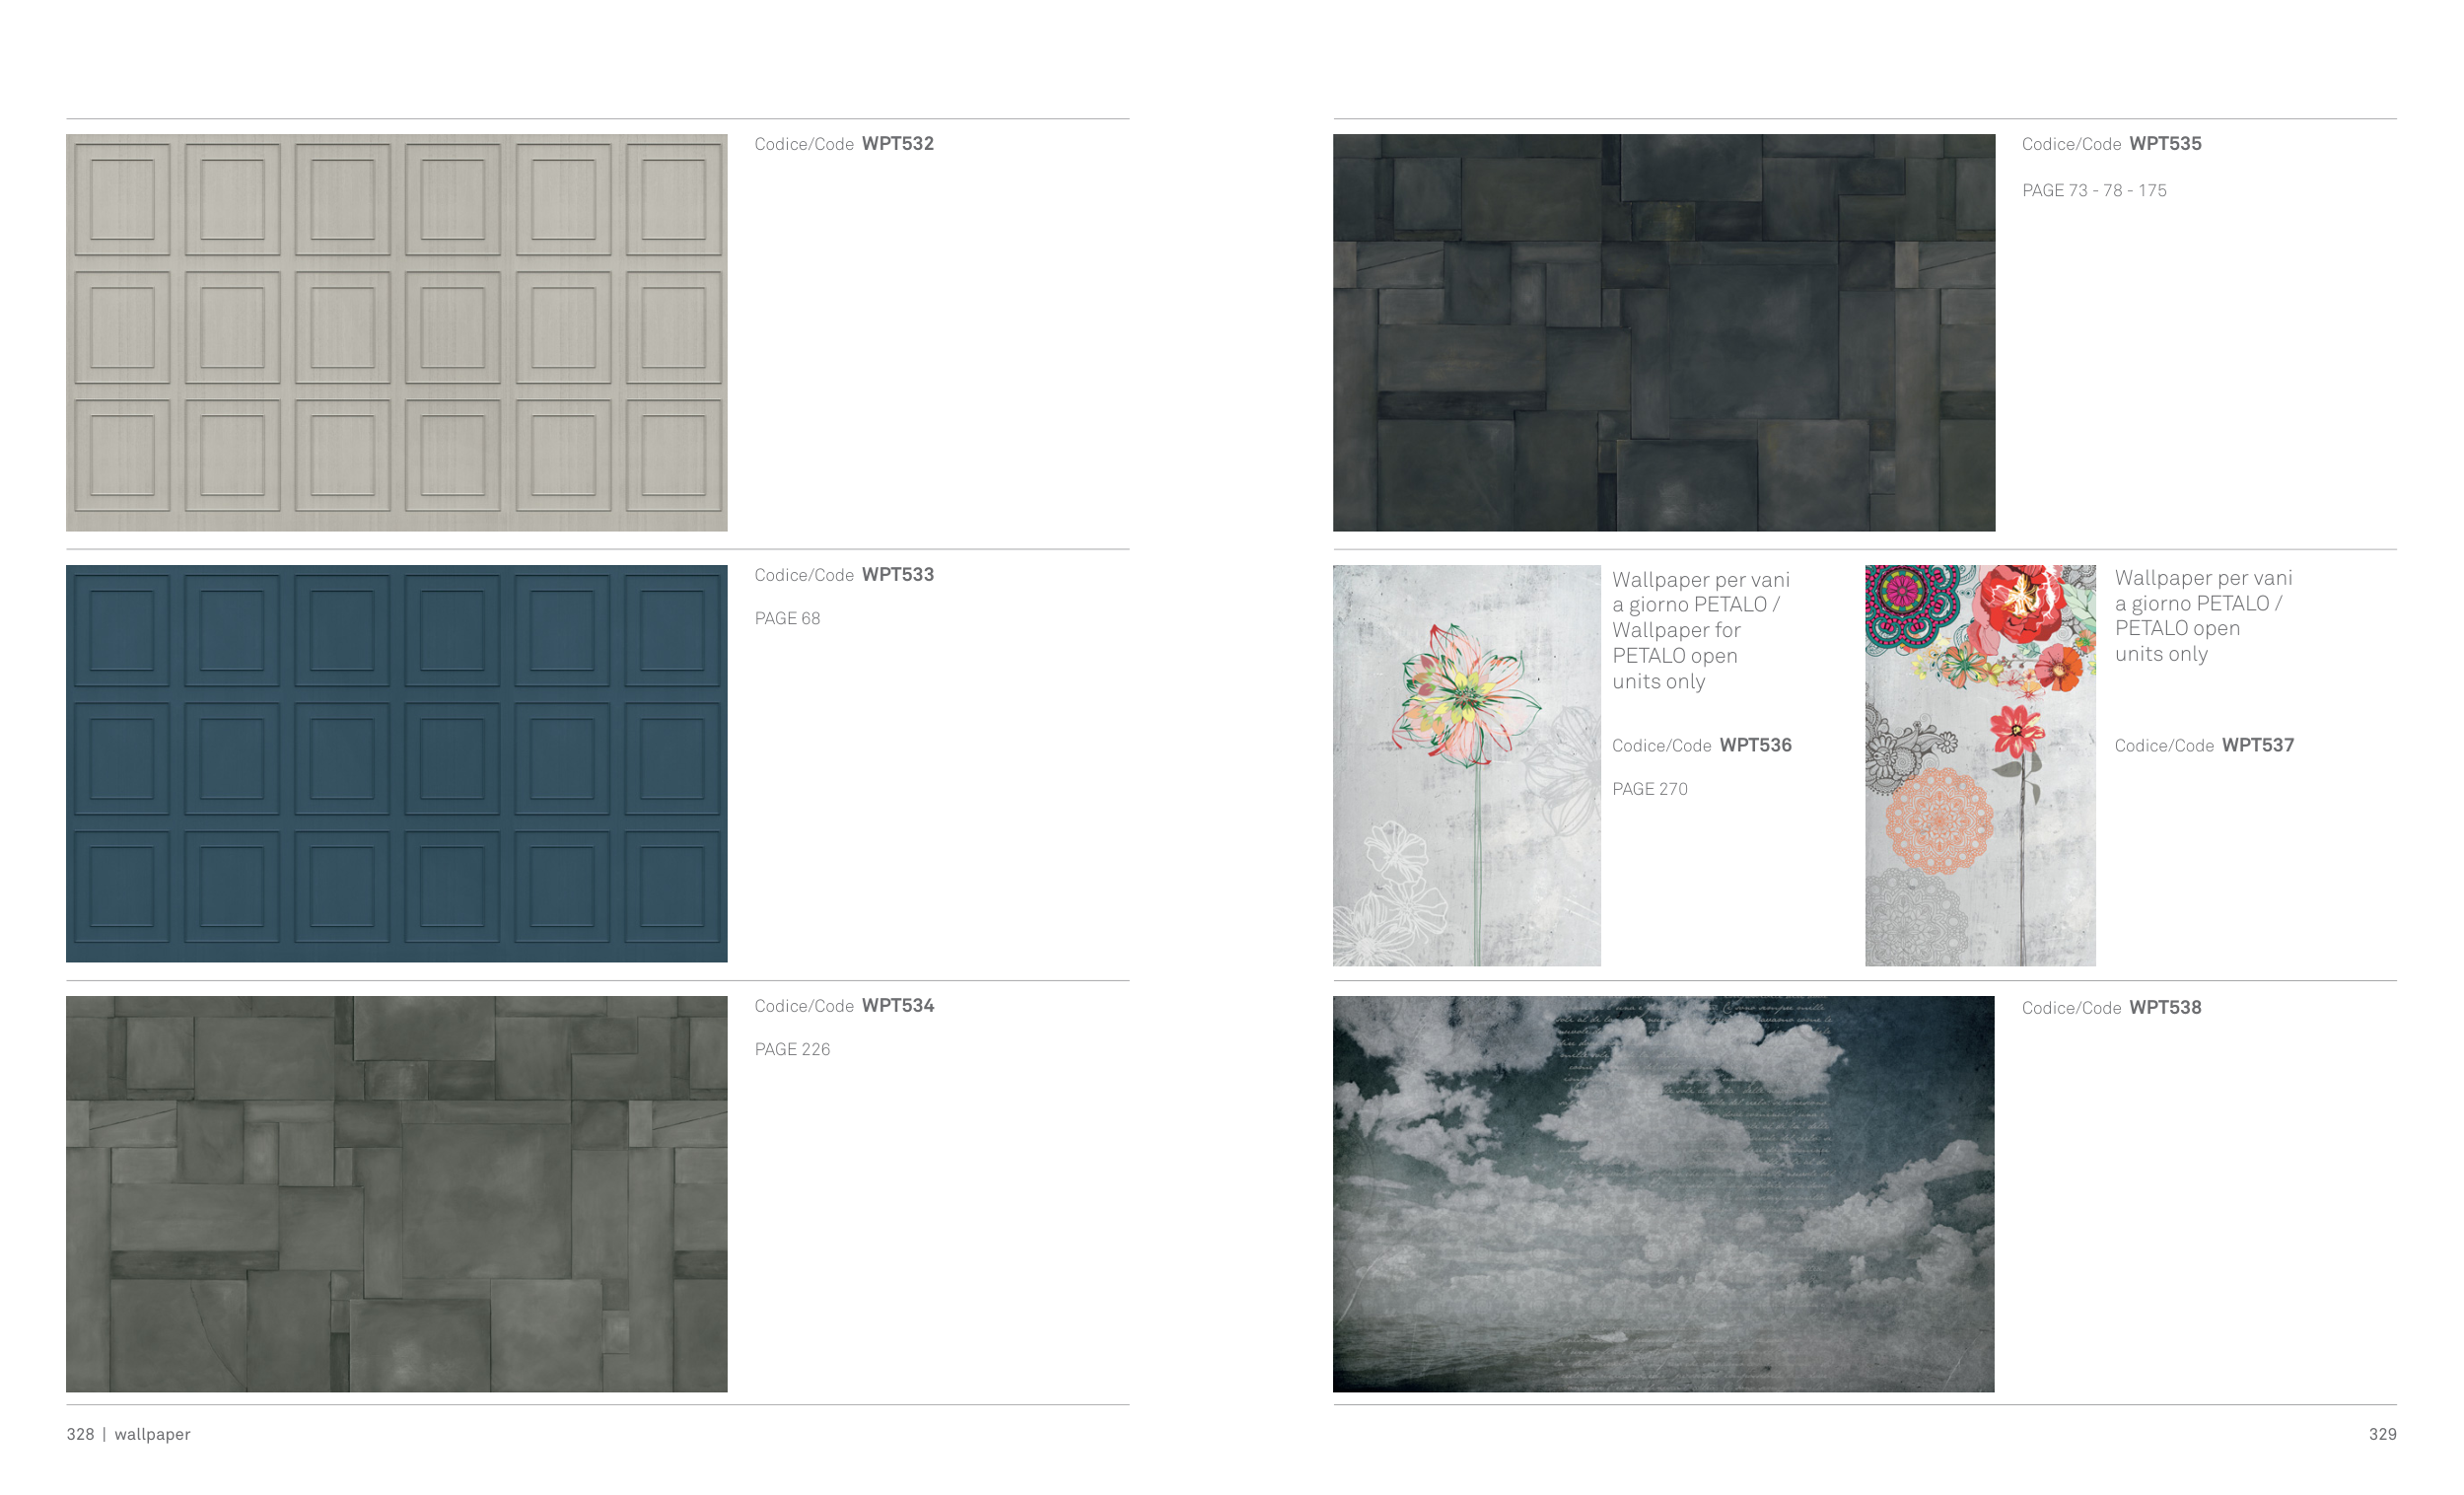Select the blue paneled WPT533 wallpaper image

396,763
